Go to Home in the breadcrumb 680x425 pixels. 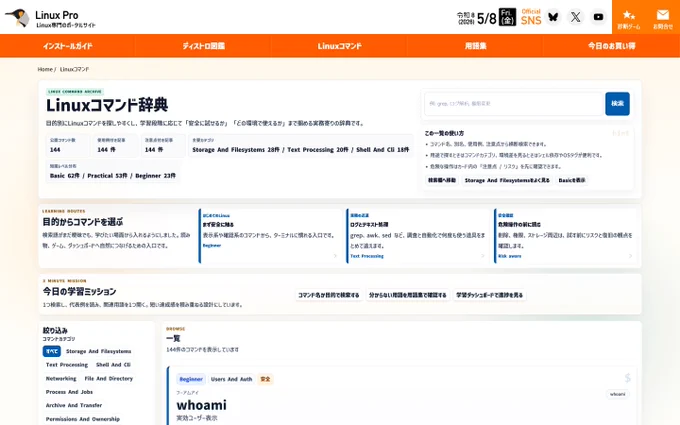(45, 69)
